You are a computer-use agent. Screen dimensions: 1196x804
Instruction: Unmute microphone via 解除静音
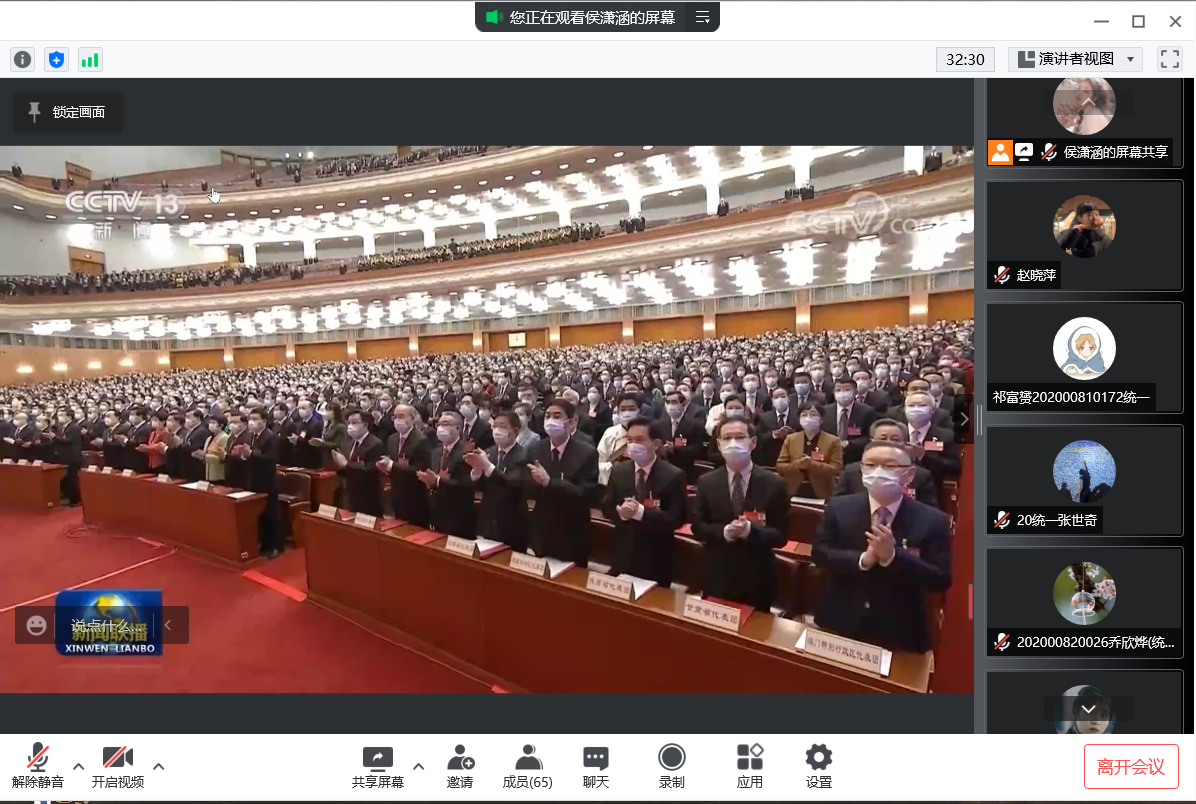pos(38,766)
